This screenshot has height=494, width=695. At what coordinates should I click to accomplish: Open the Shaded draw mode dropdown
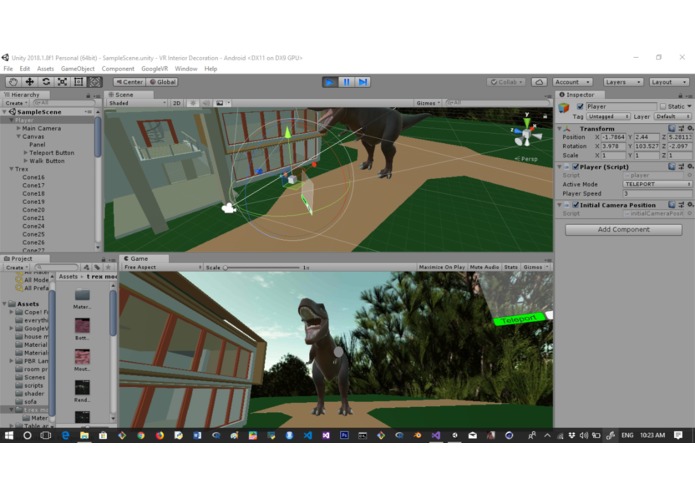point(137,103)
